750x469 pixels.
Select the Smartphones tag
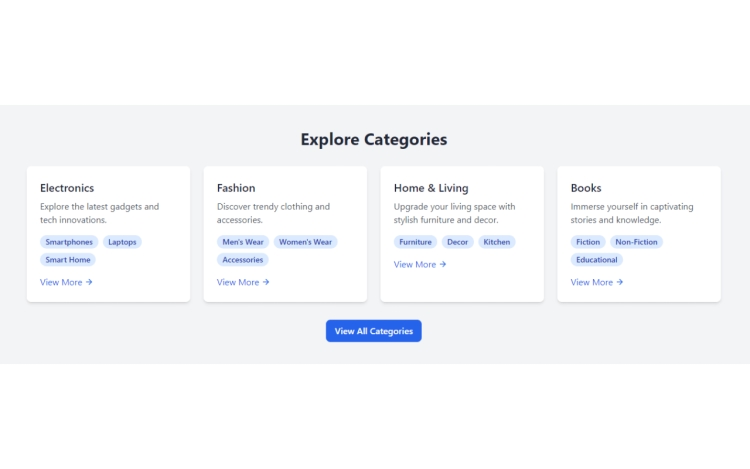69,242
